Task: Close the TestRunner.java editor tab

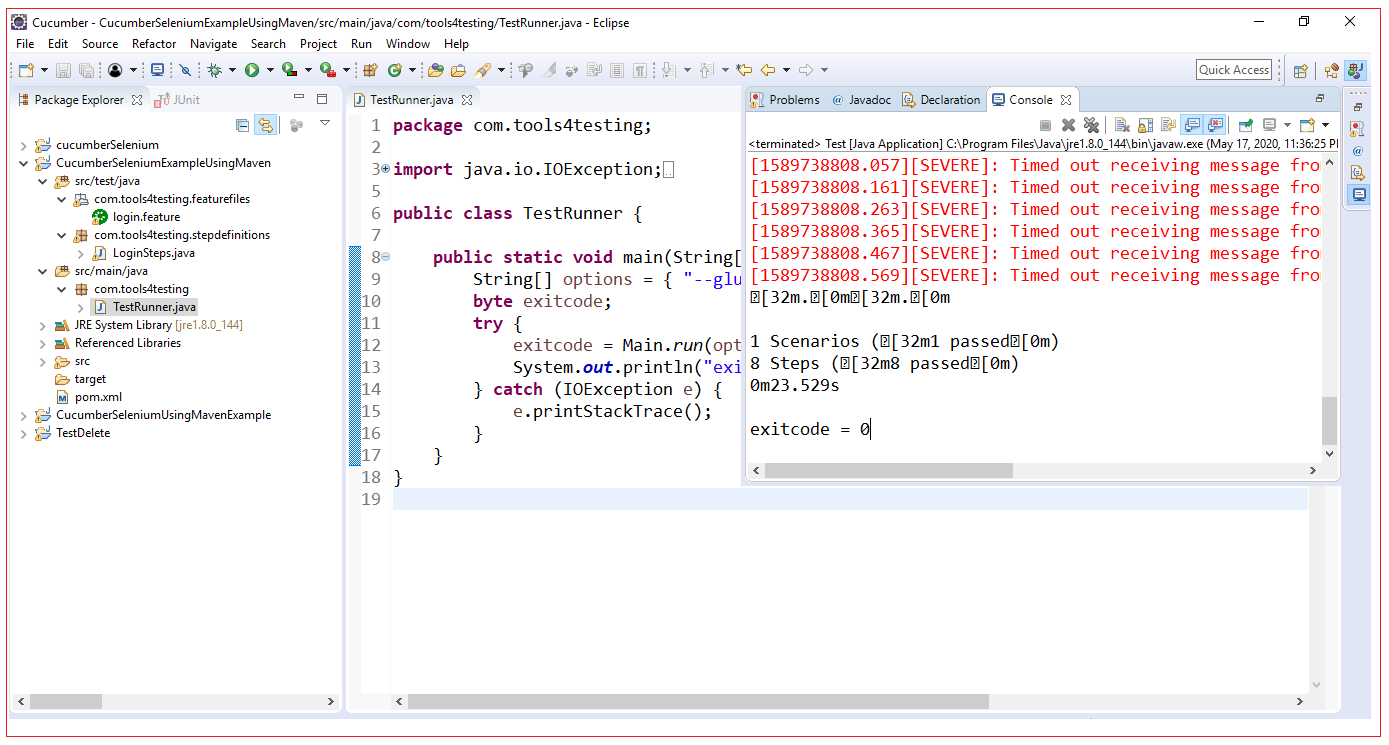Action: click(x=467, y=100)
